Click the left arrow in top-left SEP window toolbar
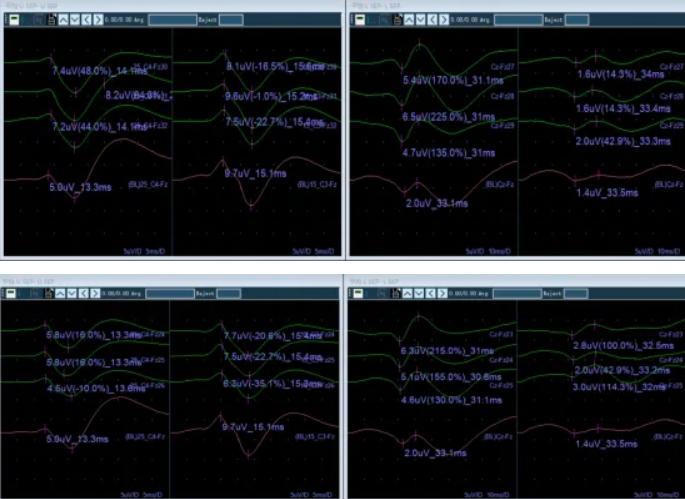 [86, 20]
